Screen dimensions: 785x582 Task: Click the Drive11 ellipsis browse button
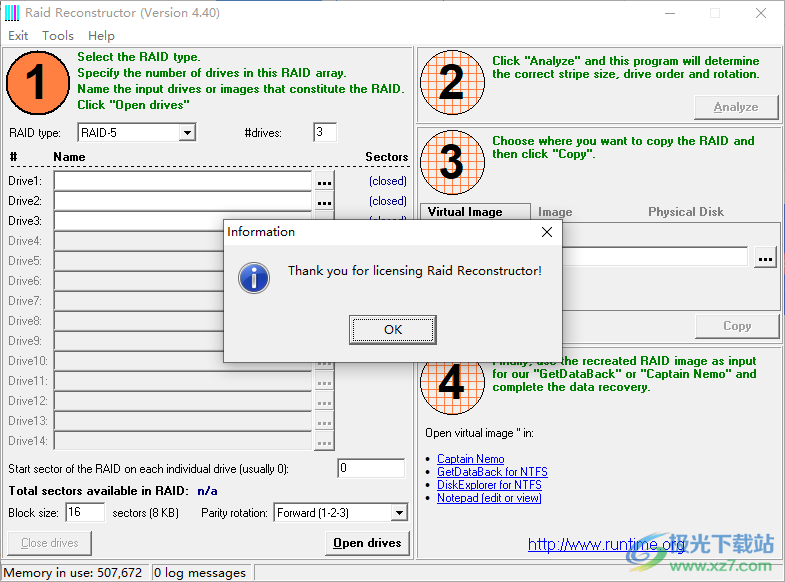tap(324, 382)
